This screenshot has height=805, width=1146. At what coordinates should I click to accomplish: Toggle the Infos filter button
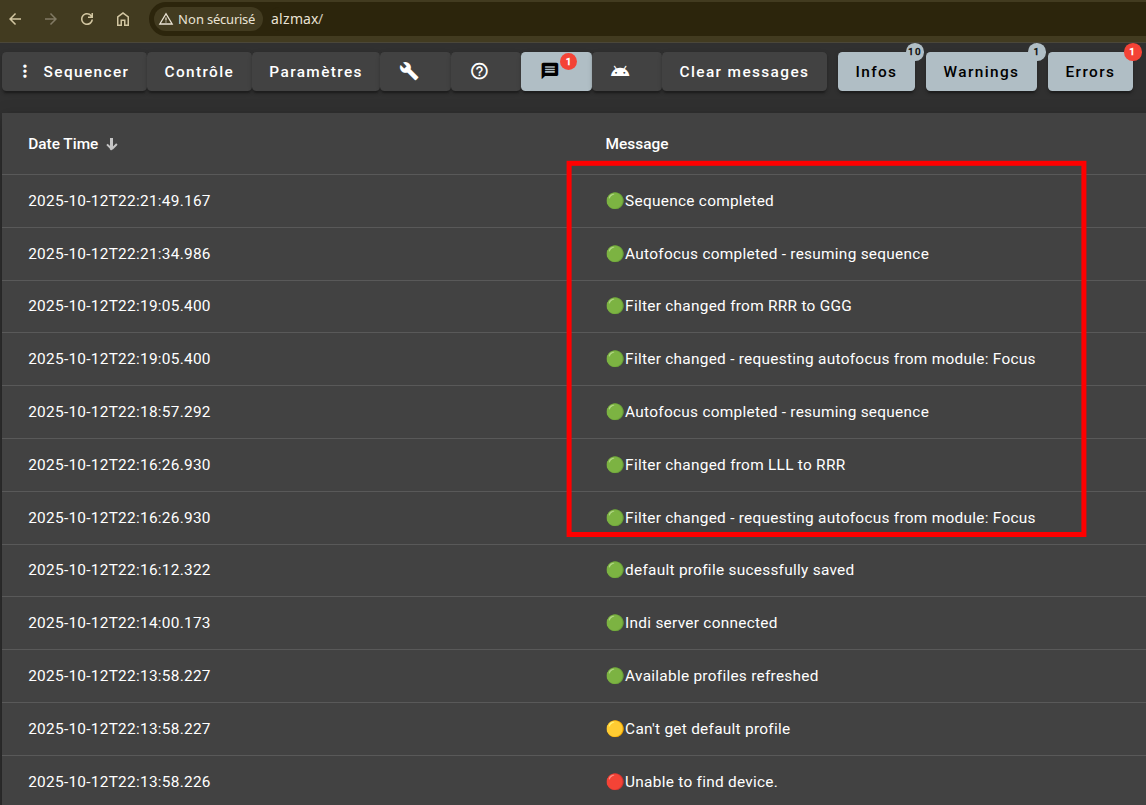tap(876, 72)
